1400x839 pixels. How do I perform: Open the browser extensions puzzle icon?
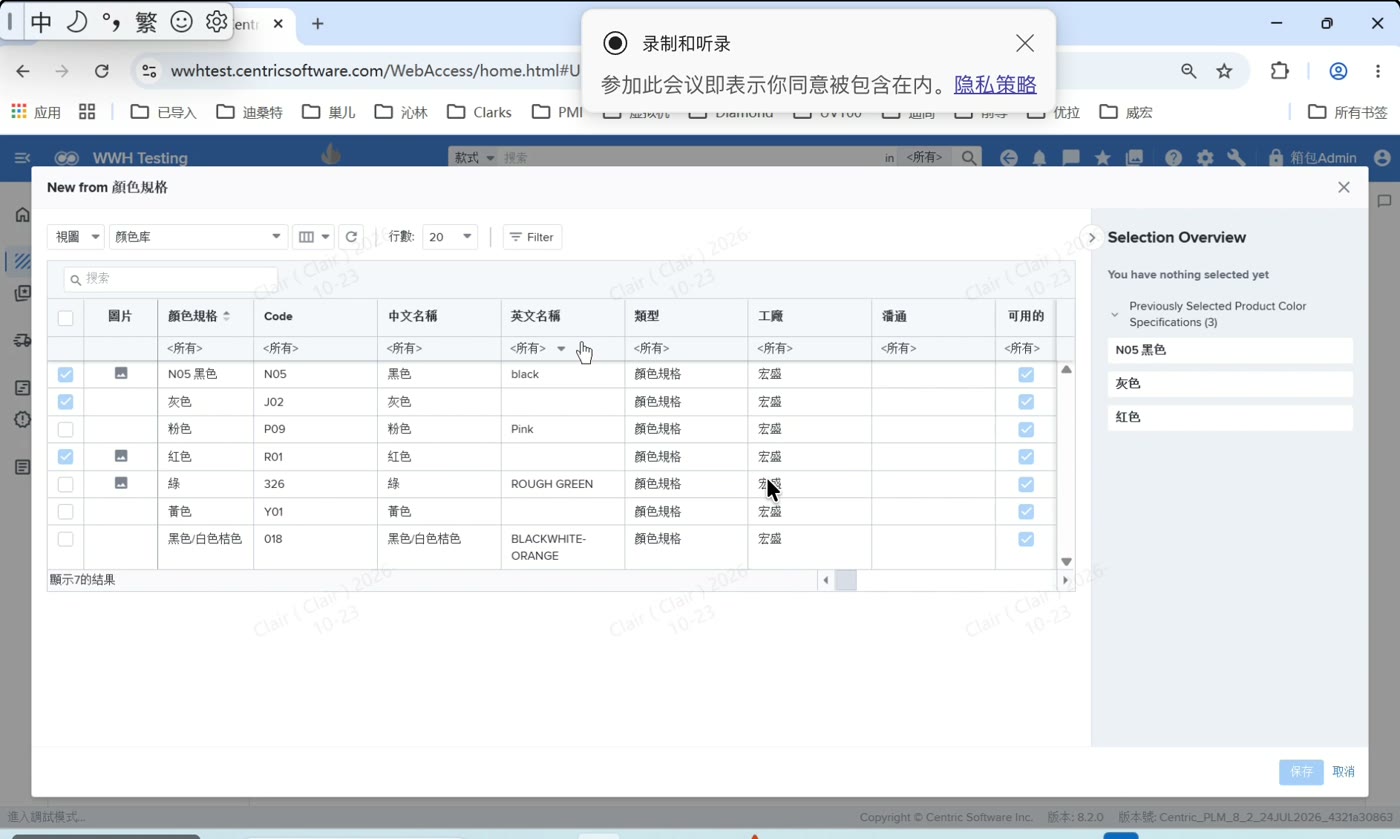pyautogui.click(x=1280, y=71)
